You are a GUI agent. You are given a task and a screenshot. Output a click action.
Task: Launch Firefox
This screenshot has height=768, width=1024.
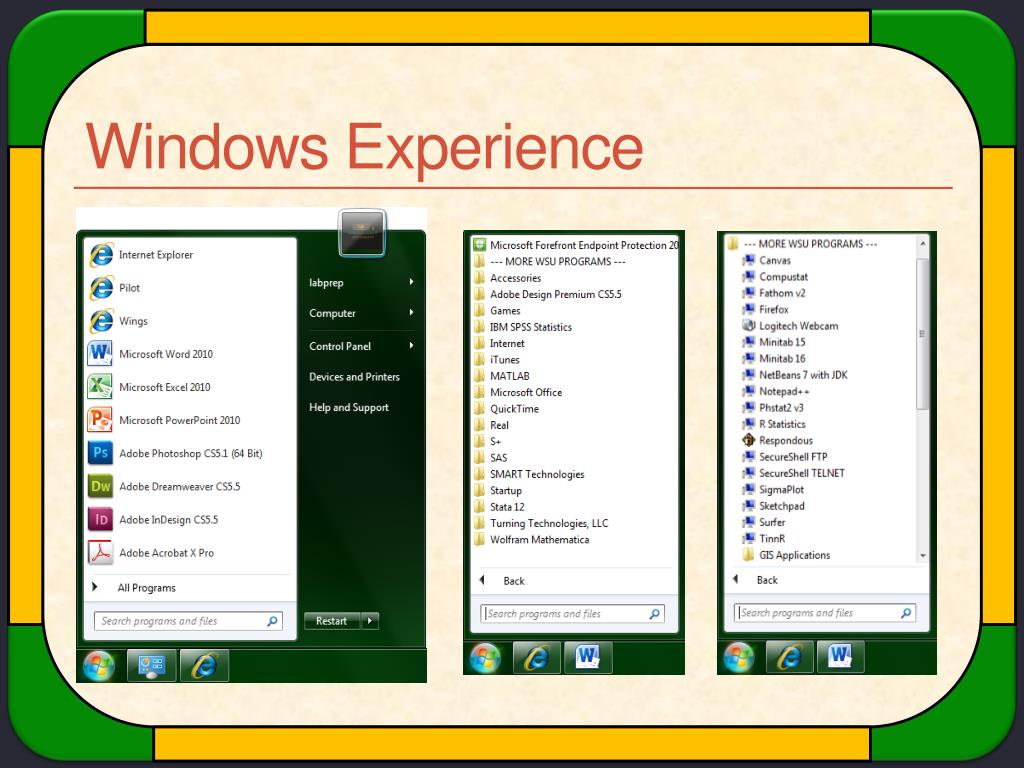766,310
